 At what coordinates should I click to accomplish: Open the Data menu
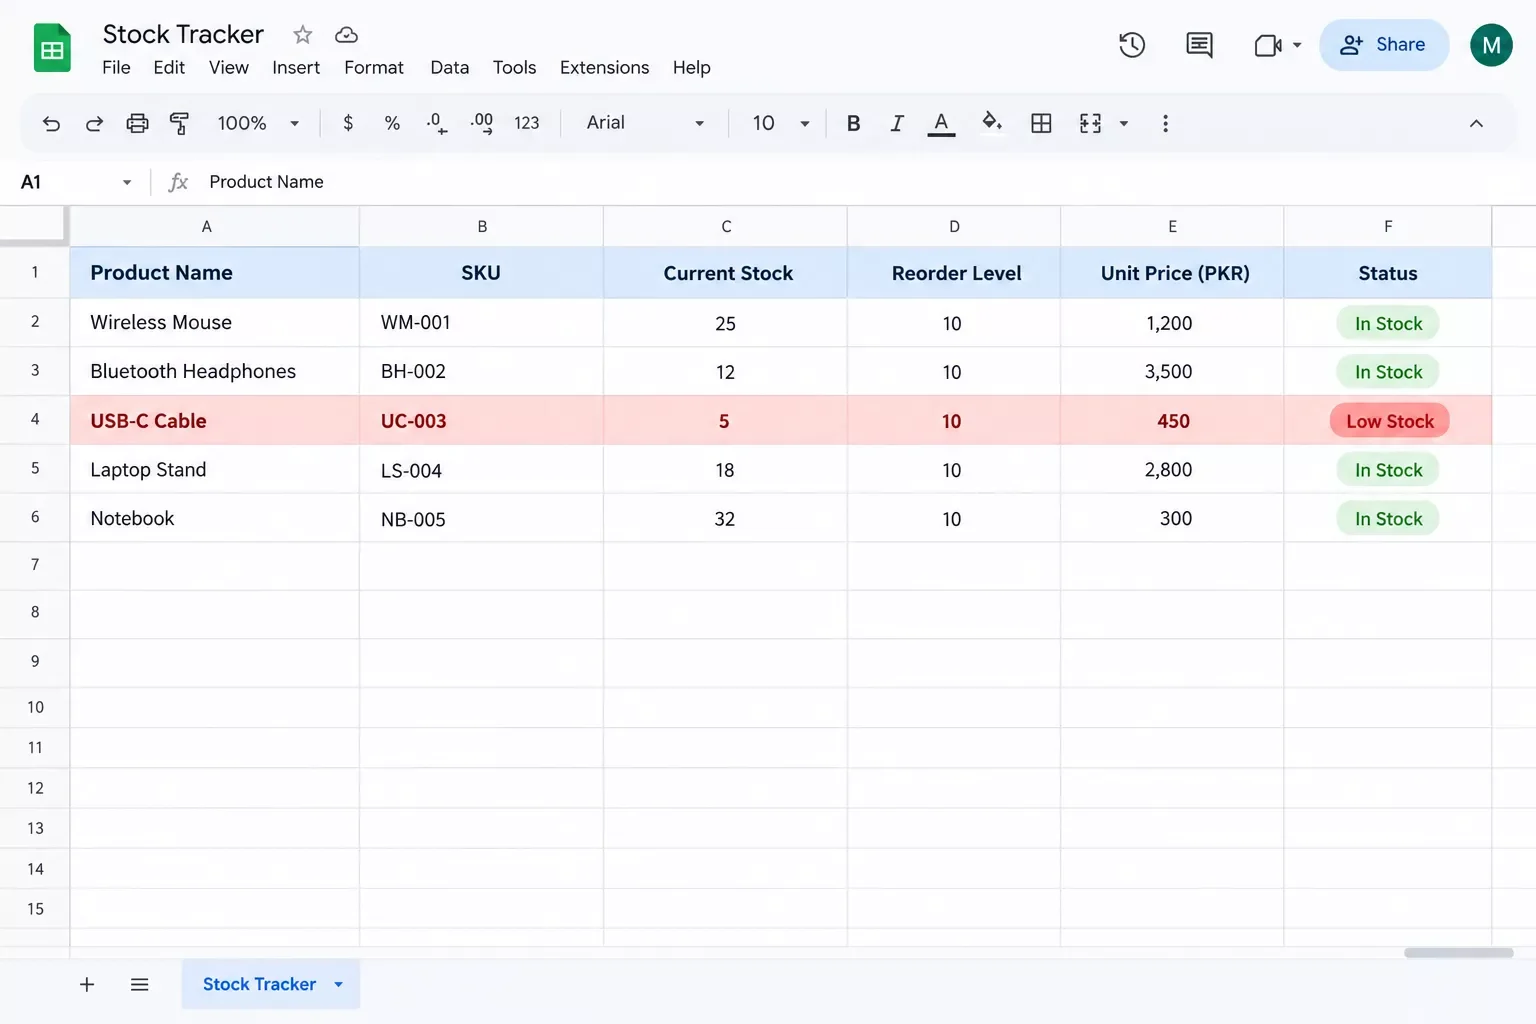click(450, 68)
